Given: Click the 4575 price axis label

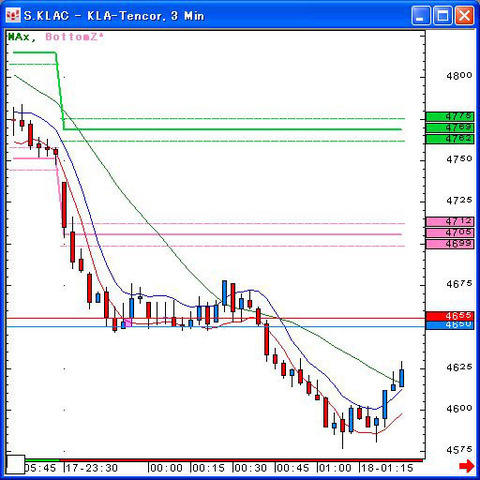Looking at the screenshot, I should [459, 450].
